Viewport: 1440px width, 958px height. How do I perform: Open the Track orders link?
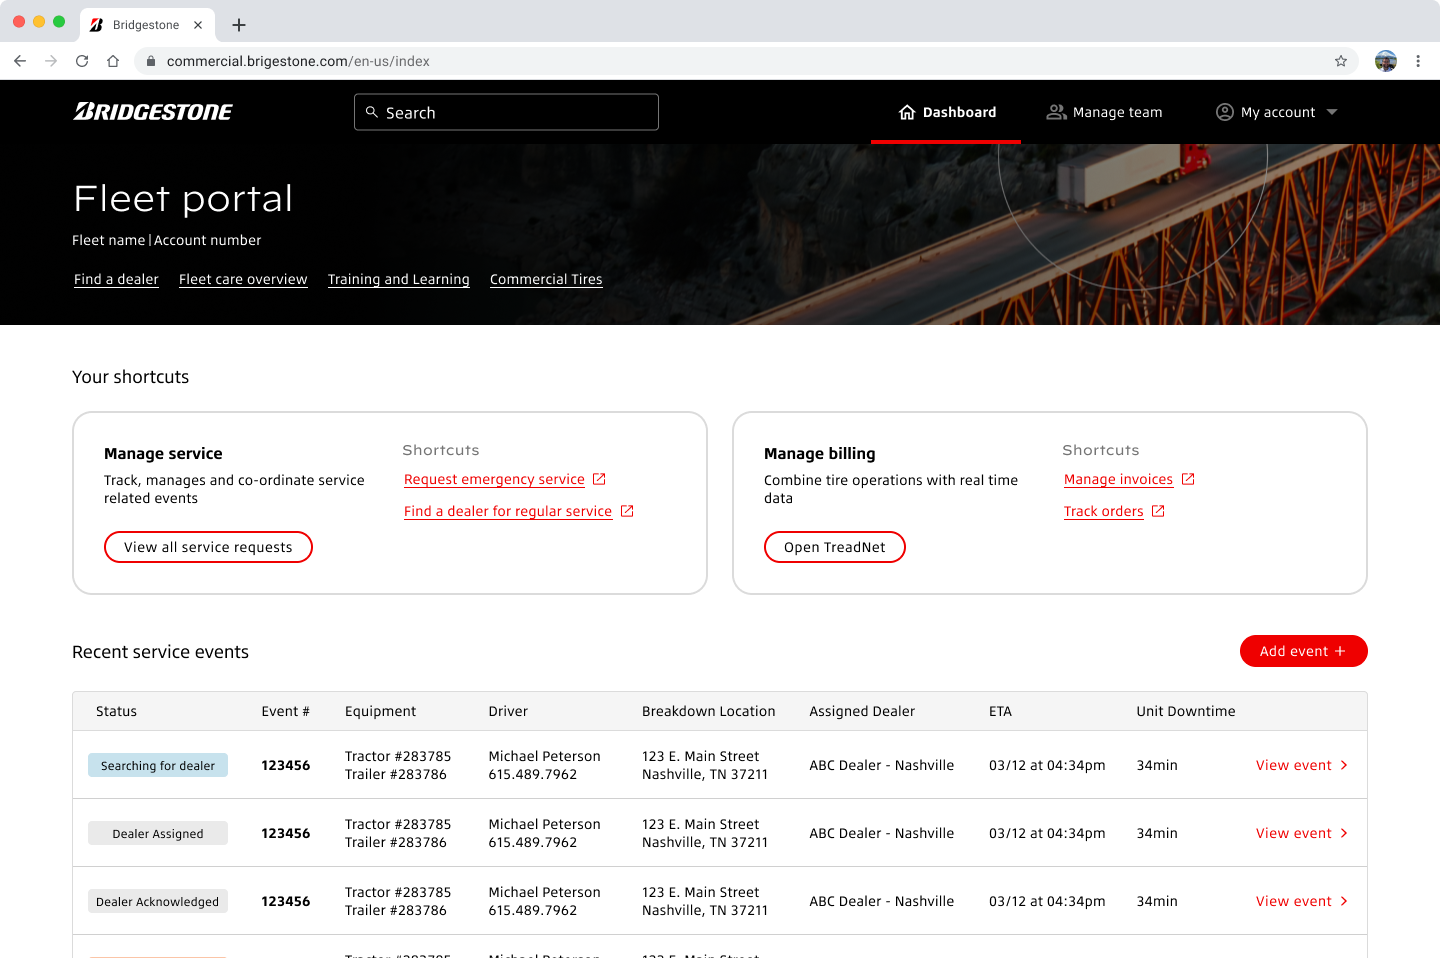tap(1104, 511)
